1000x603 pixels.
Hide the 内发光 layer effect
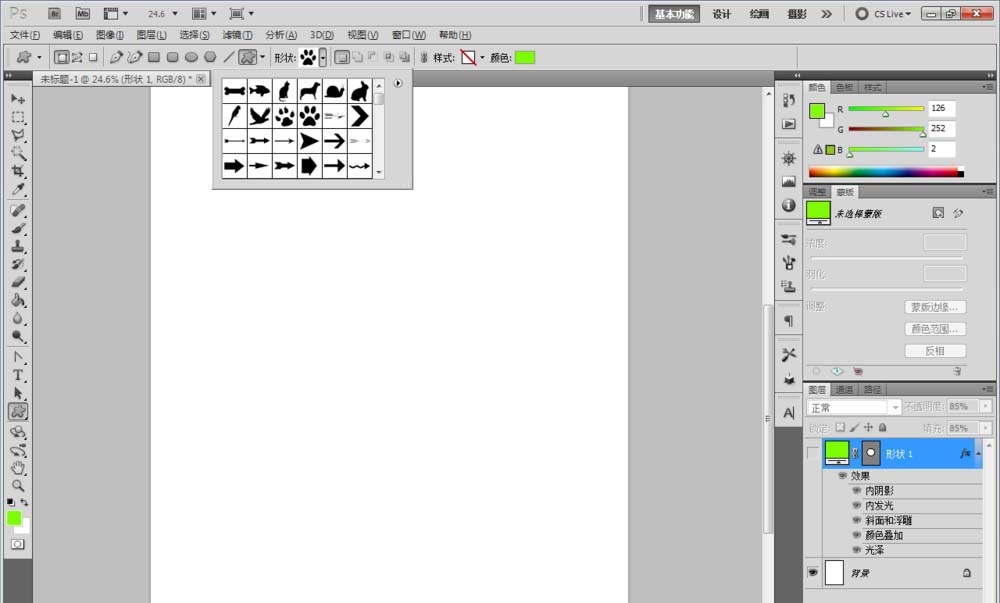coord(857,505)
